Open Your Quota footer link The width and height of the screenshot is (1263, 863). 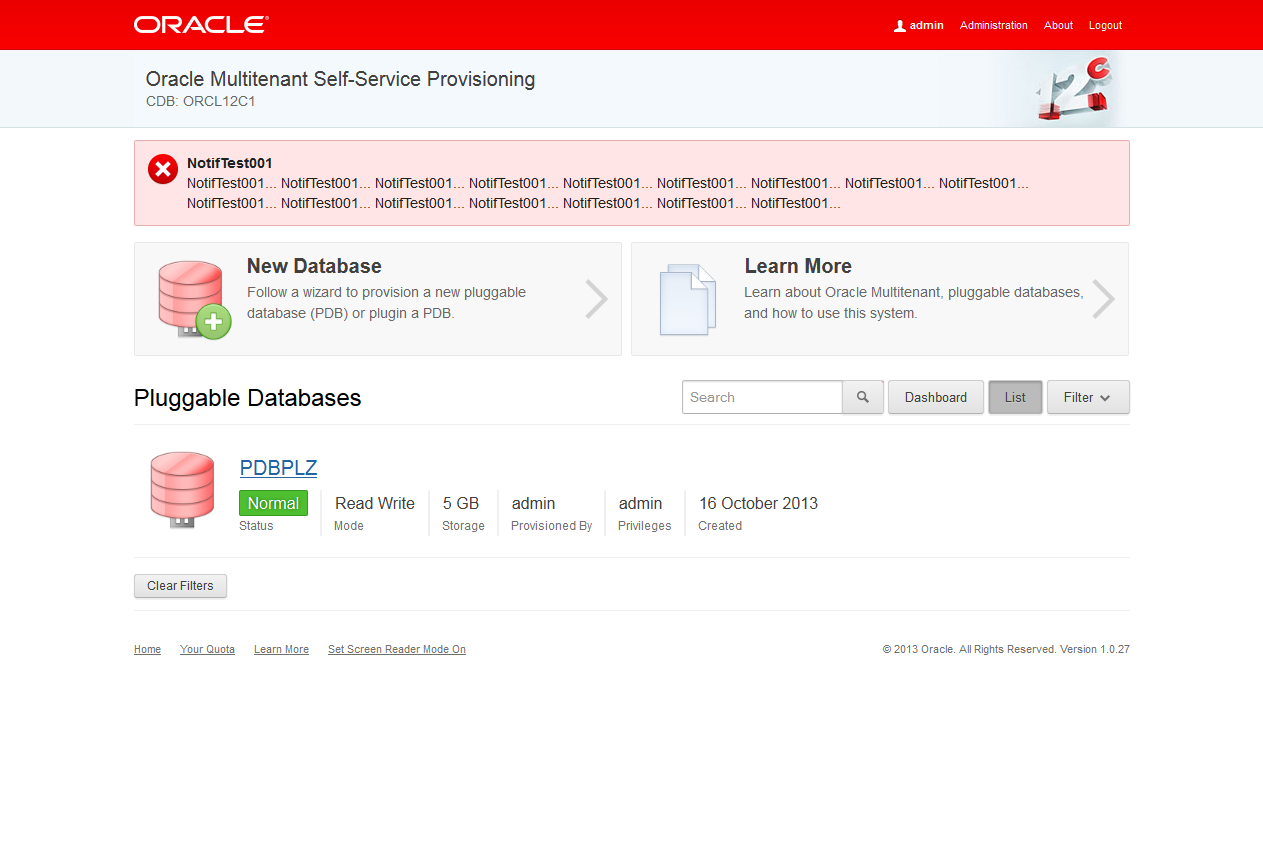click(x=207, y=650)
